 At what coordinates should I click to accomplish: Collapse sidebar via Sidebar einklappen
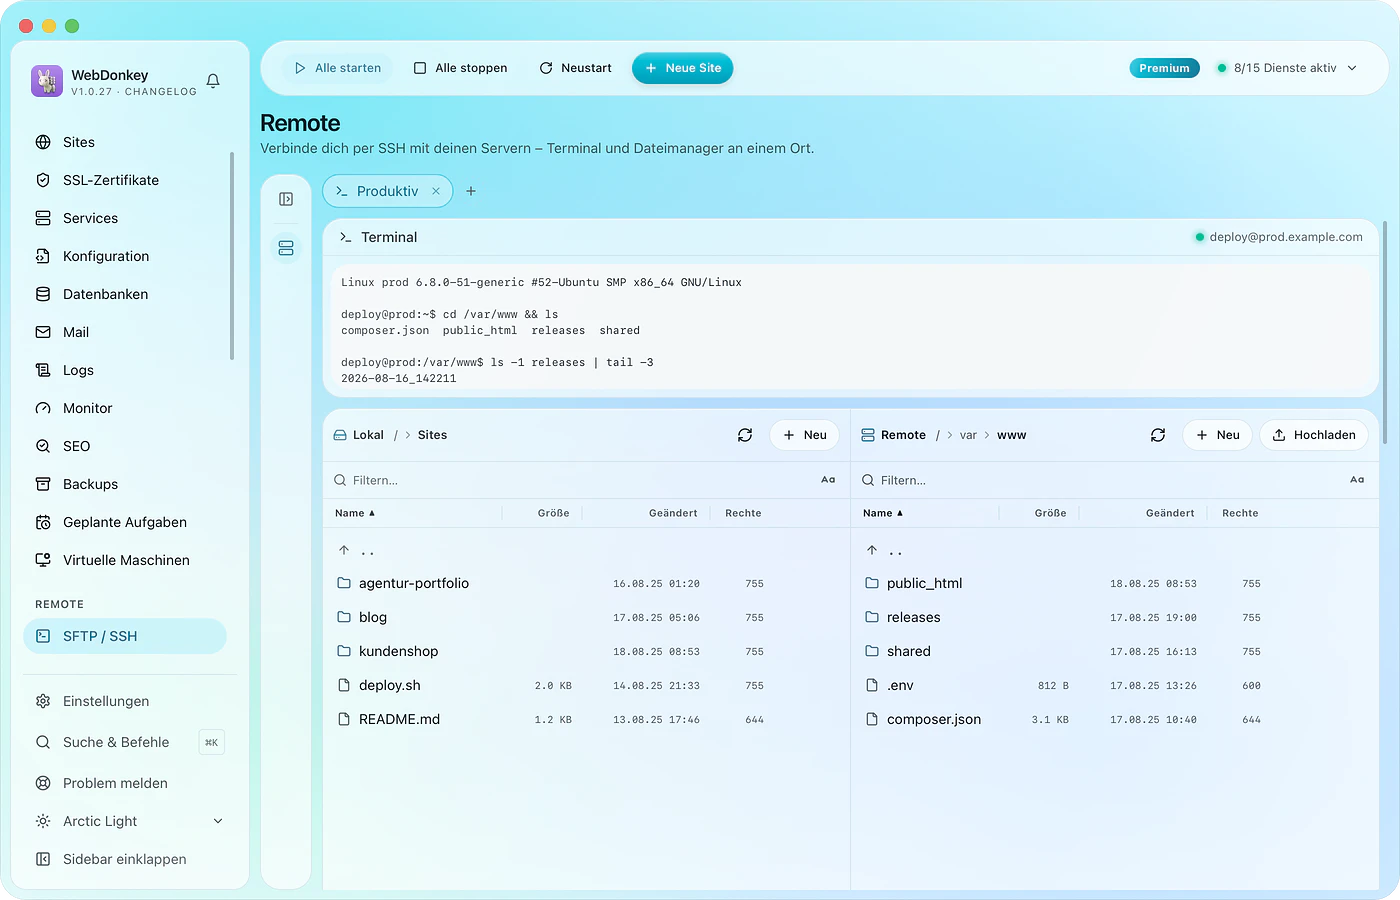coord(126,859)
